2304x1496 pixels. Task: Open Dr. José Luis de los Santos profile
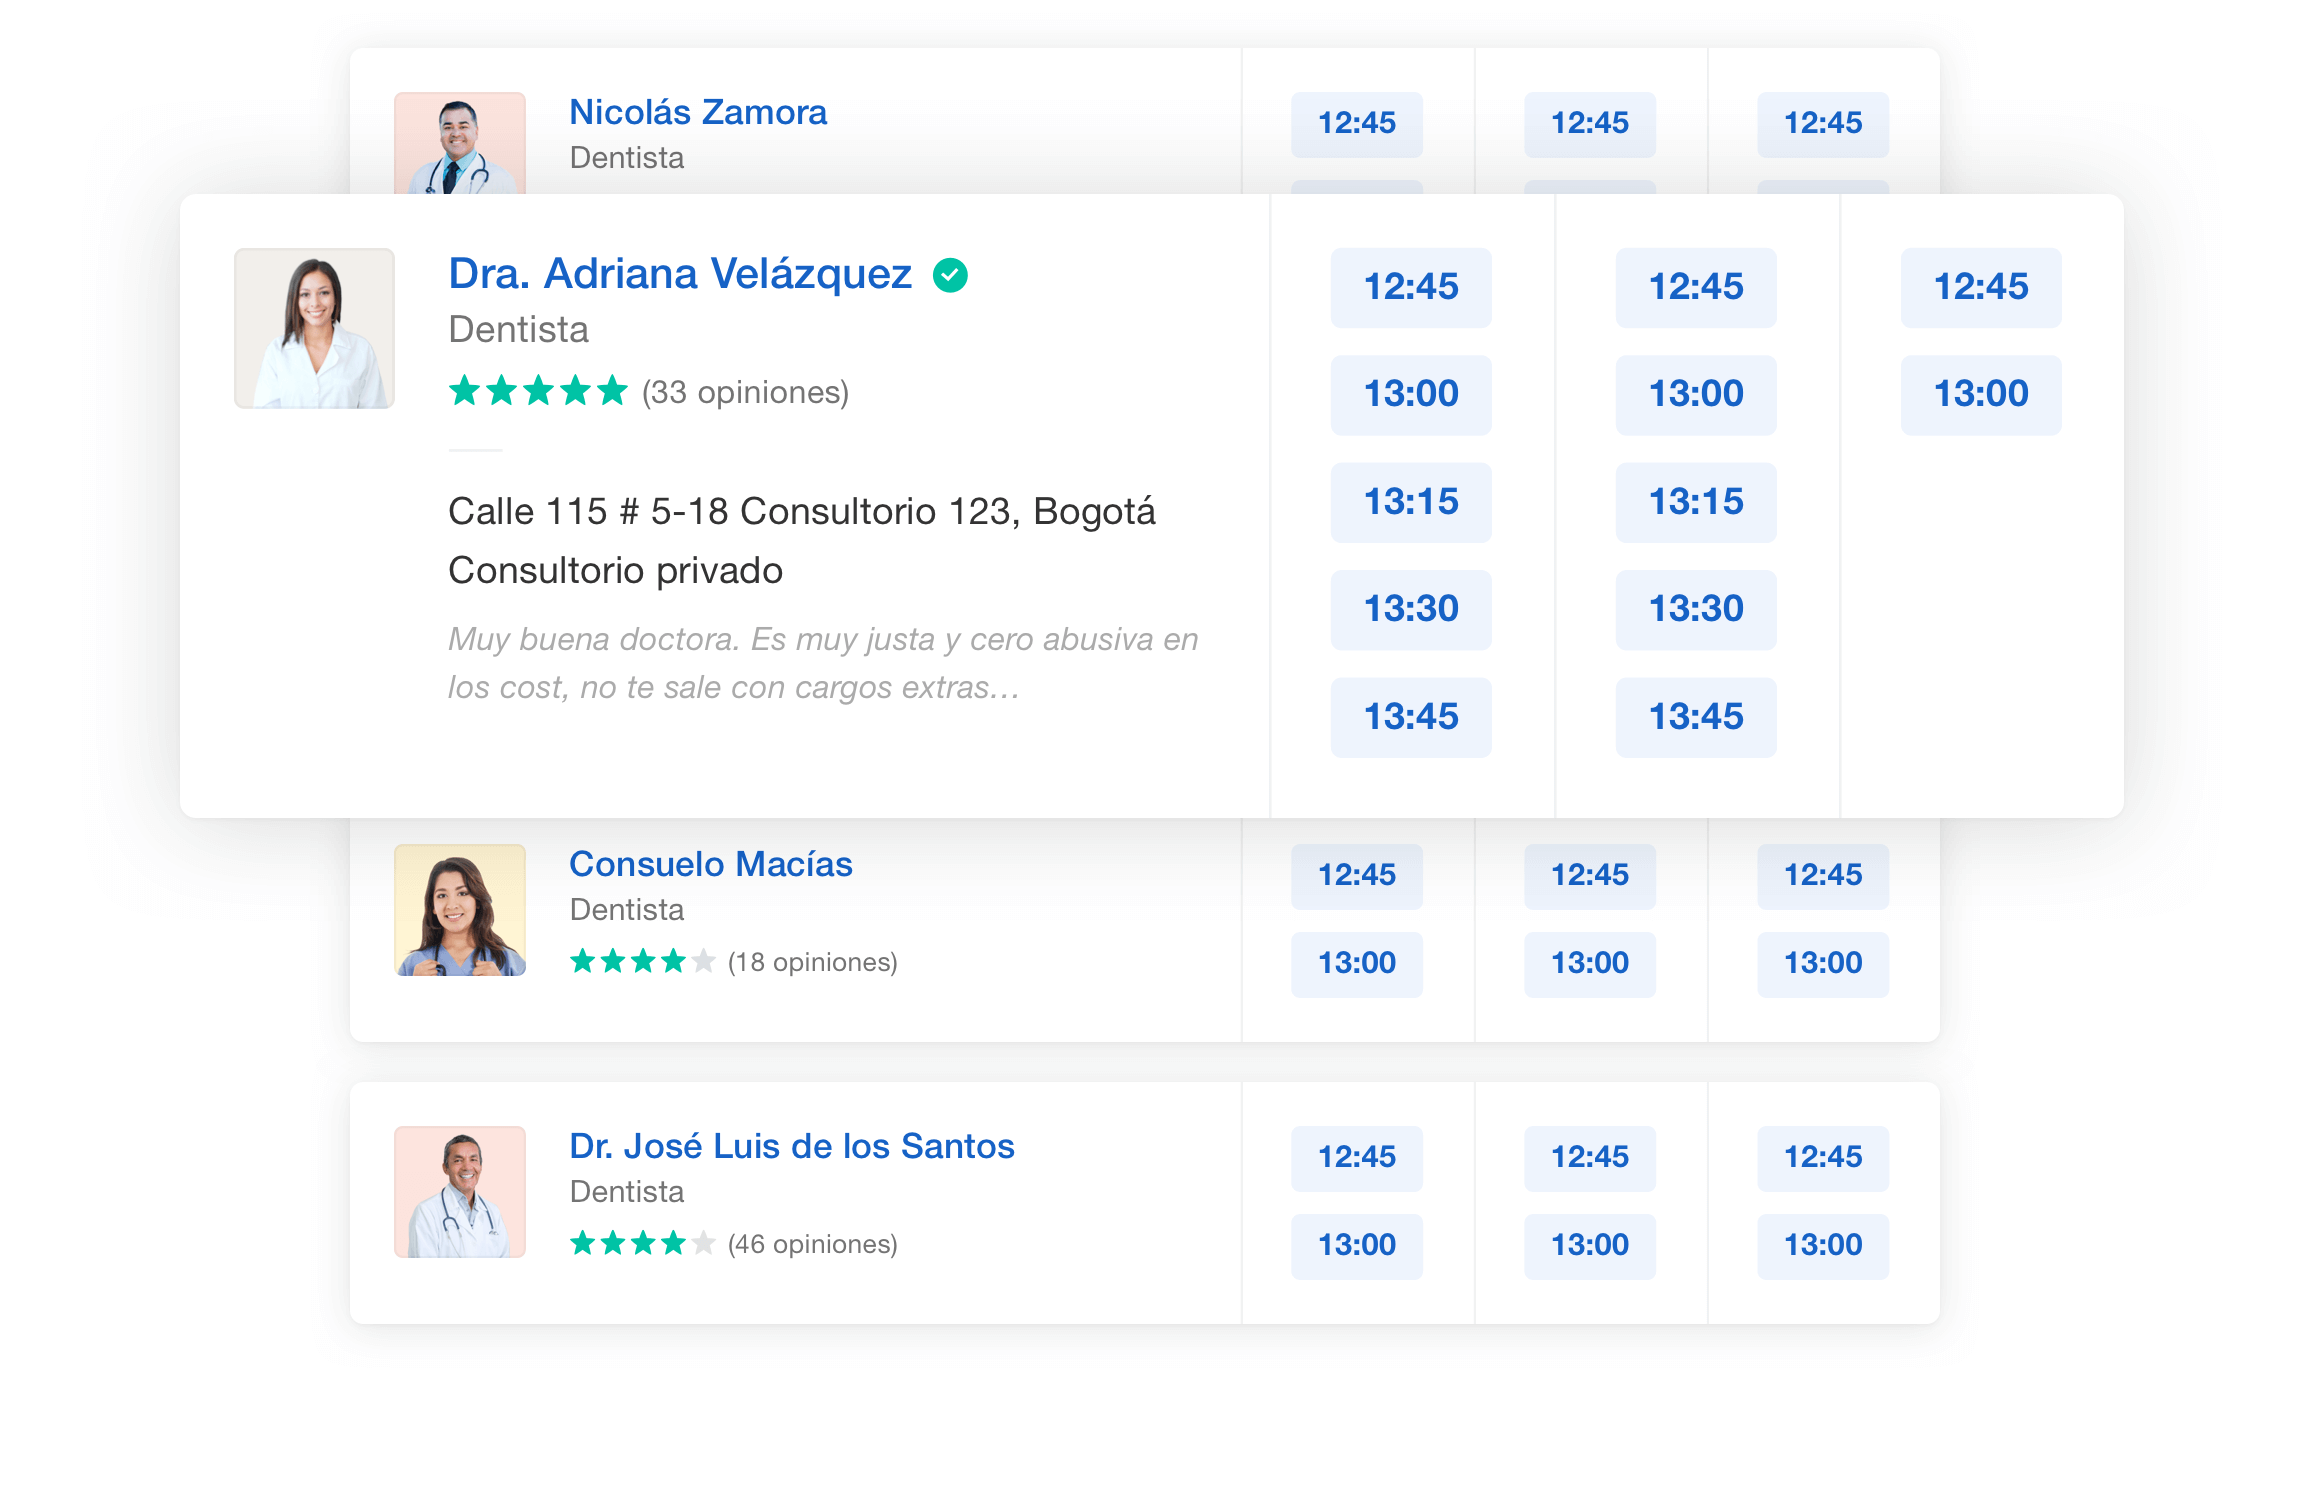pyautogui.click(x=791, y=1146)
